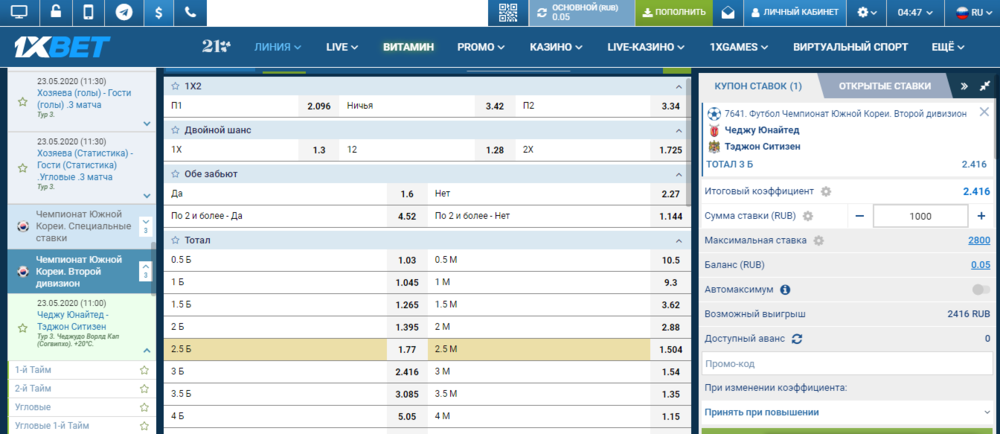Collapse the 1X2 section

coord(679,86)
